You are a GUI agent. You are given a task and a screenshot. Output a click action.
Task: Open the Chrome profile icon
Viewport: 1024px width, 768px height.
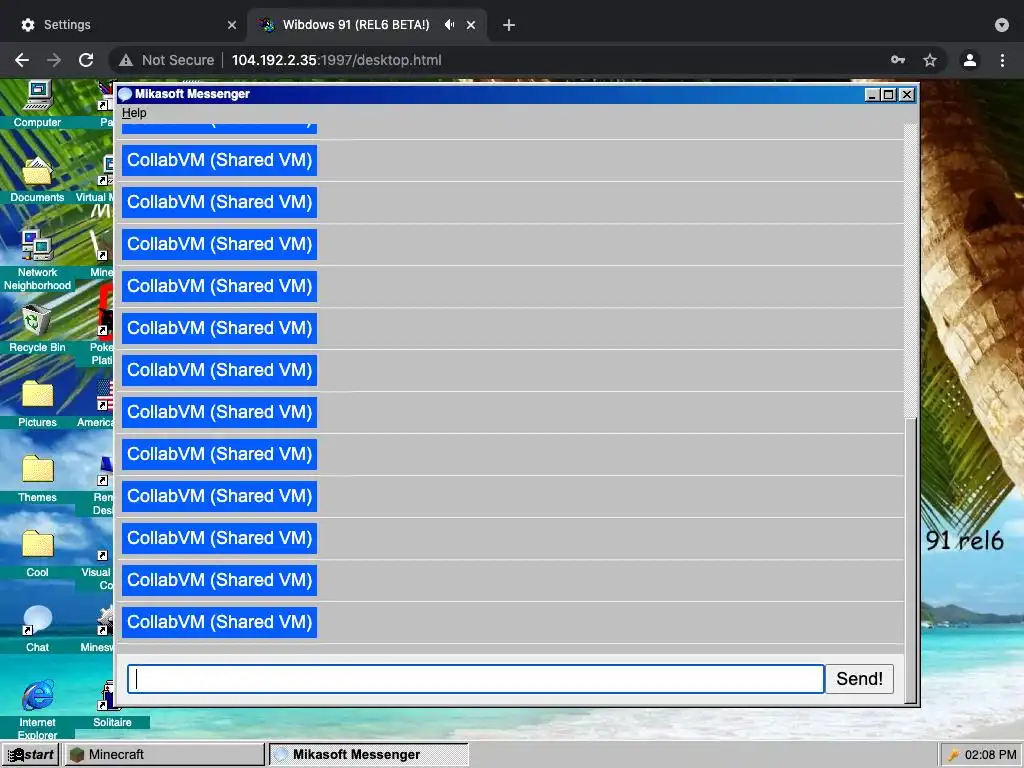coord(970,60)
